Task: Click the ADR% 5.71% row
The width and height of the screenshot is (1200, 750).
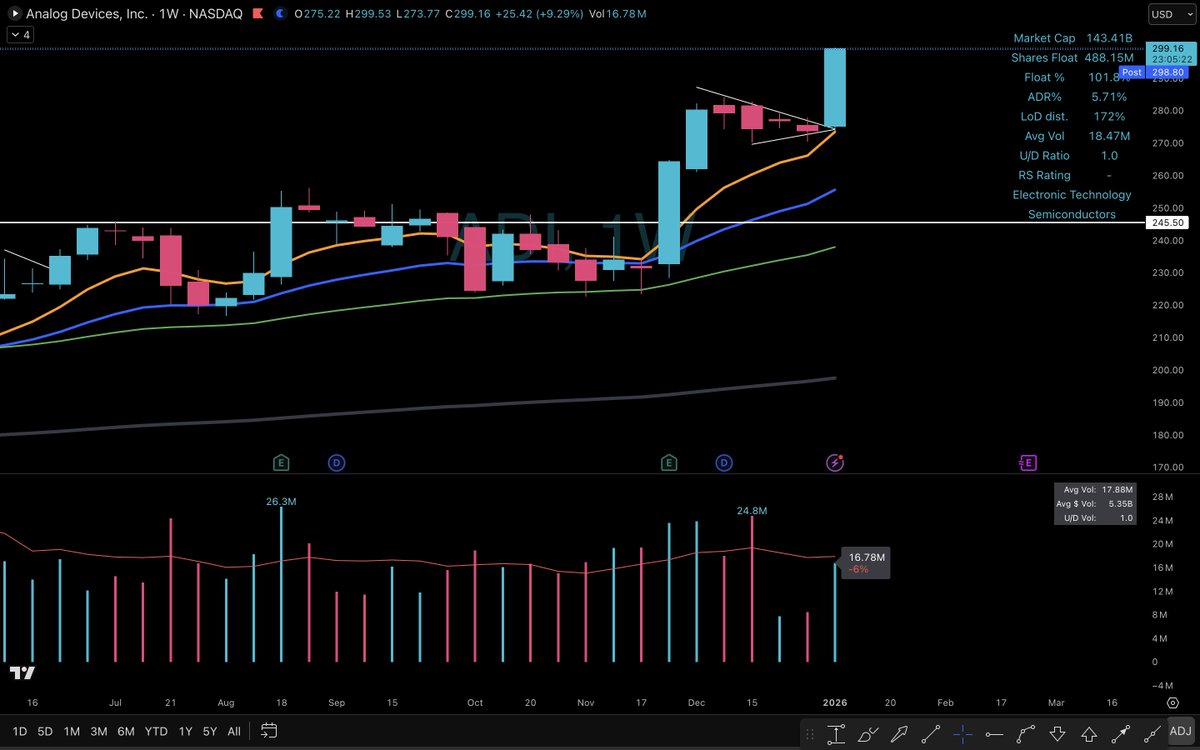Action: click(1075, 97)
